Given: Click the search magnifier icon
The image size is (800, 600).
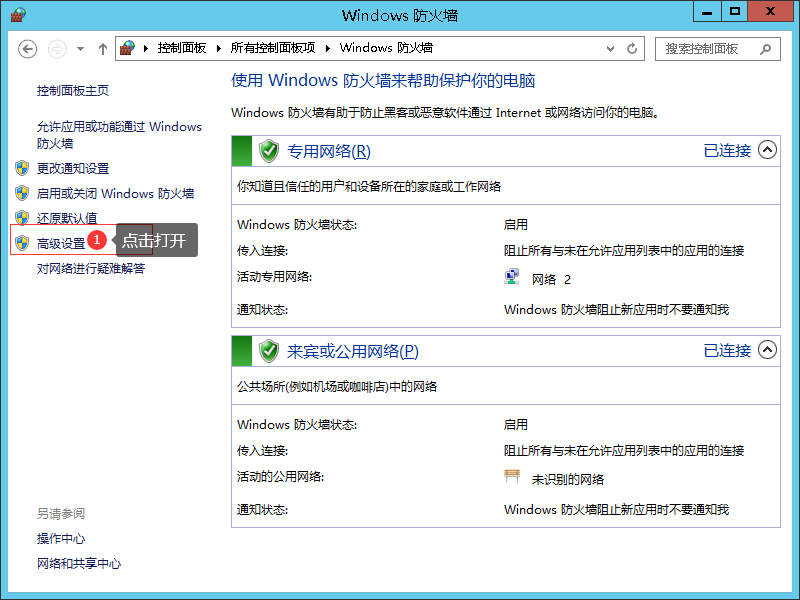Looking at the screenshot, I should point(765,49).
